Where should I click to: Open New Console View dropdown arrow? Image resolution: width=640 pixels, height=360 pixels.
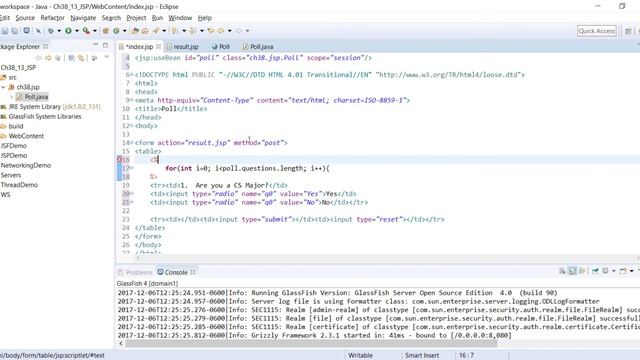pyautogui.click(x=631, y=271)
